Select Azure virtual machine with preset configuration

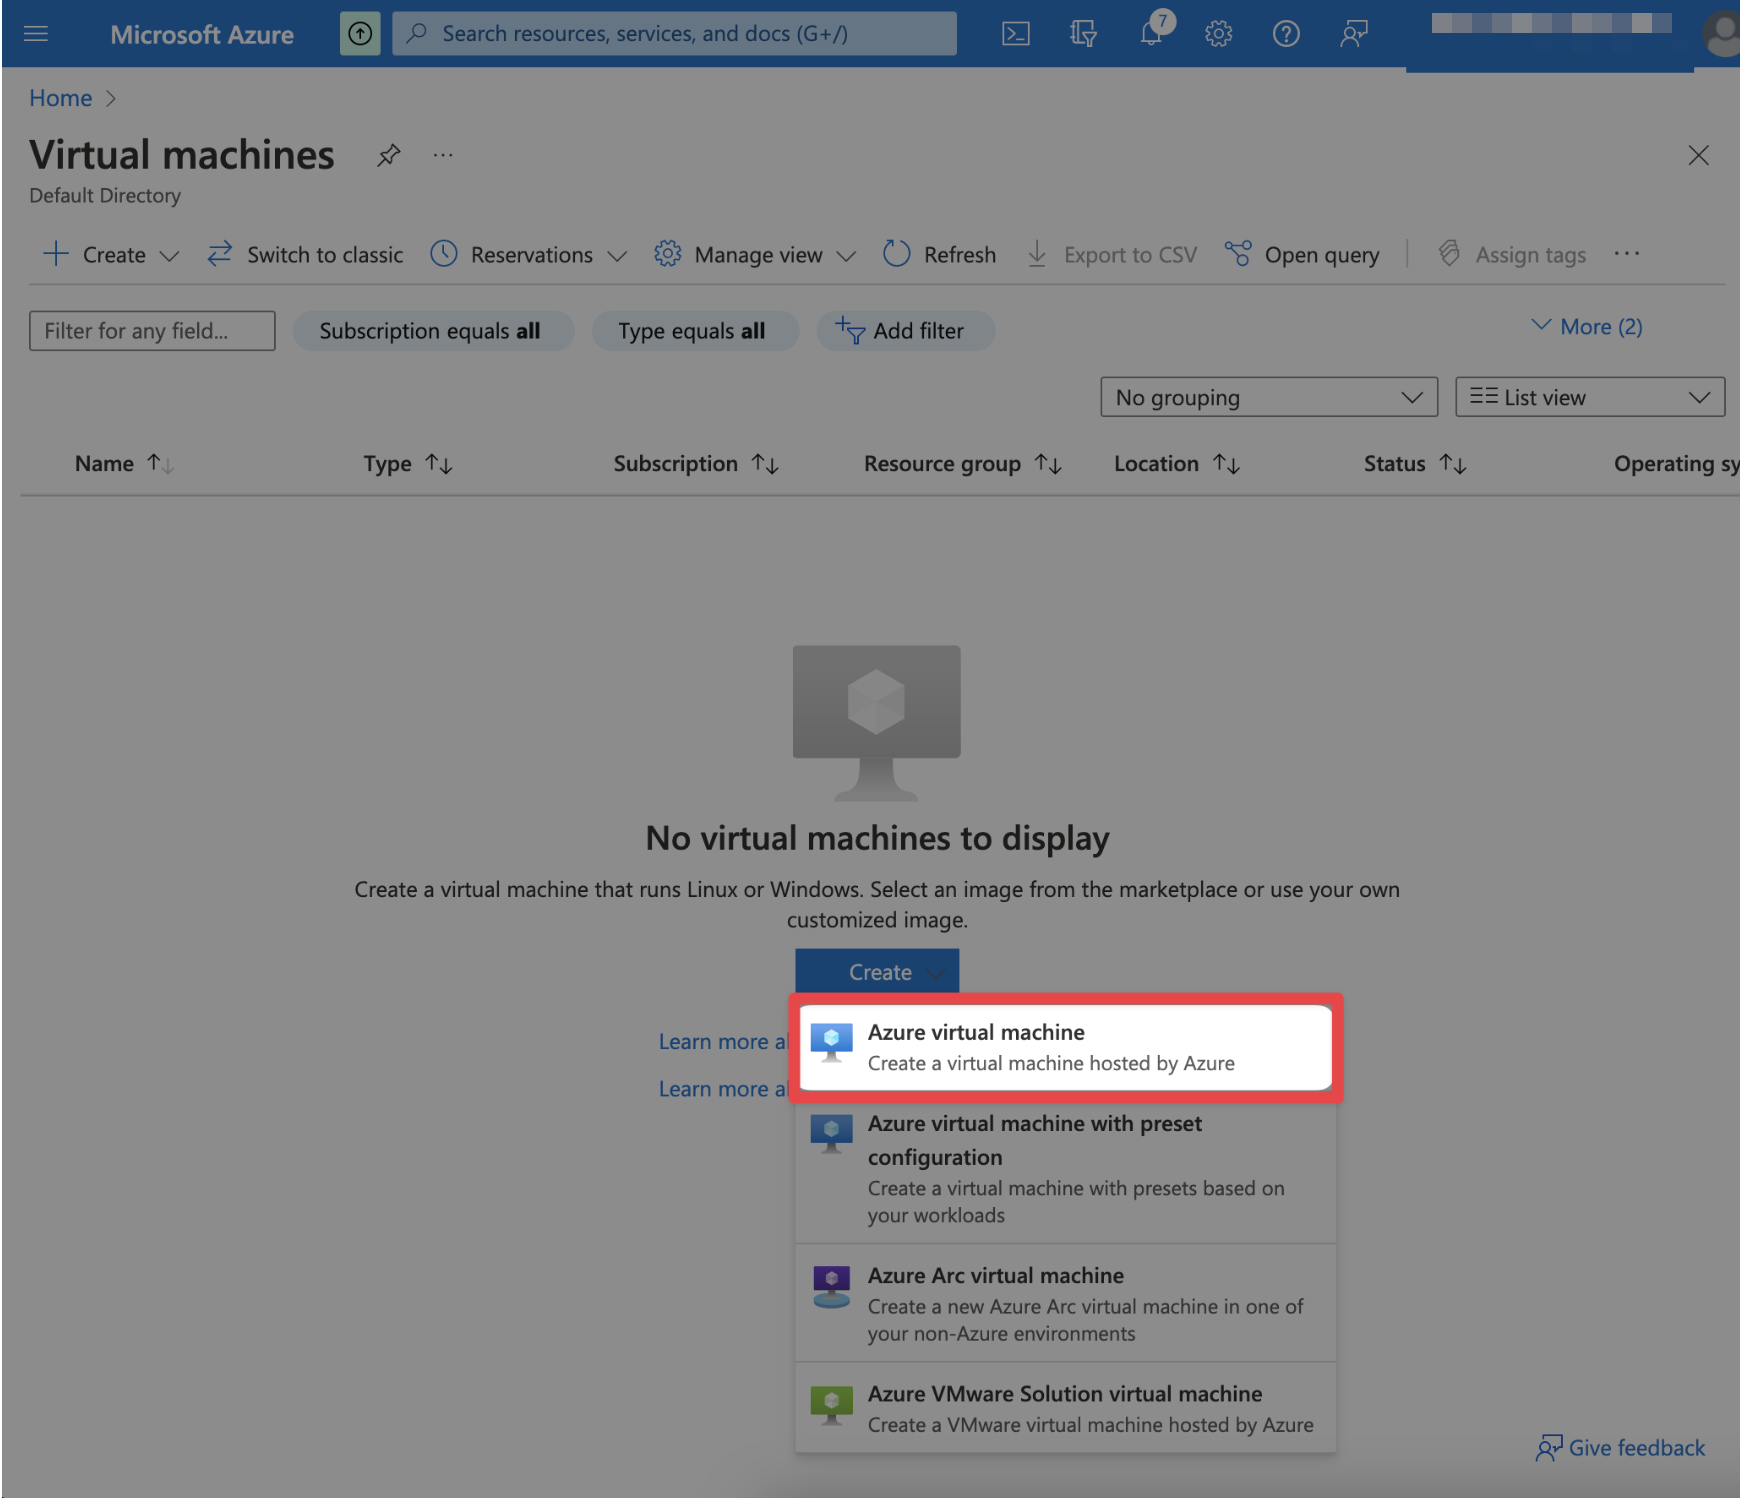1066,1169
